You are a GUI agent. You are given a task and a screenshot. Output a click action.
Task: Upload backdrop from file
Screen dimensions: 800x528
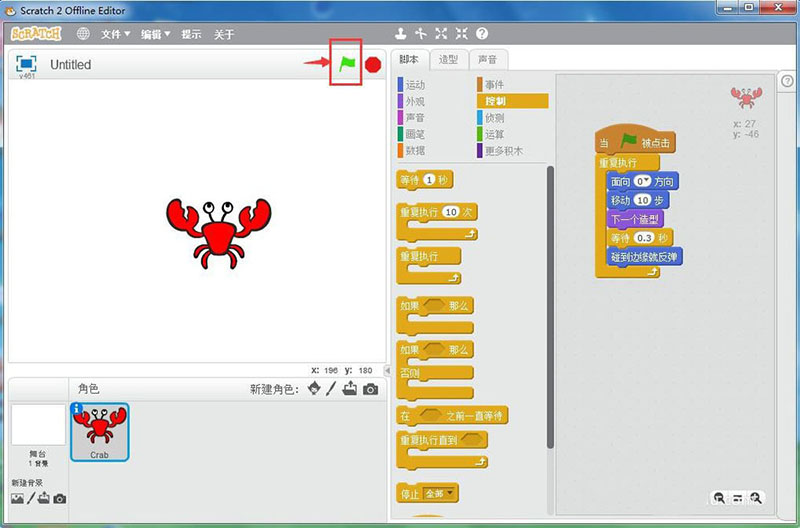tap(44, 498)
